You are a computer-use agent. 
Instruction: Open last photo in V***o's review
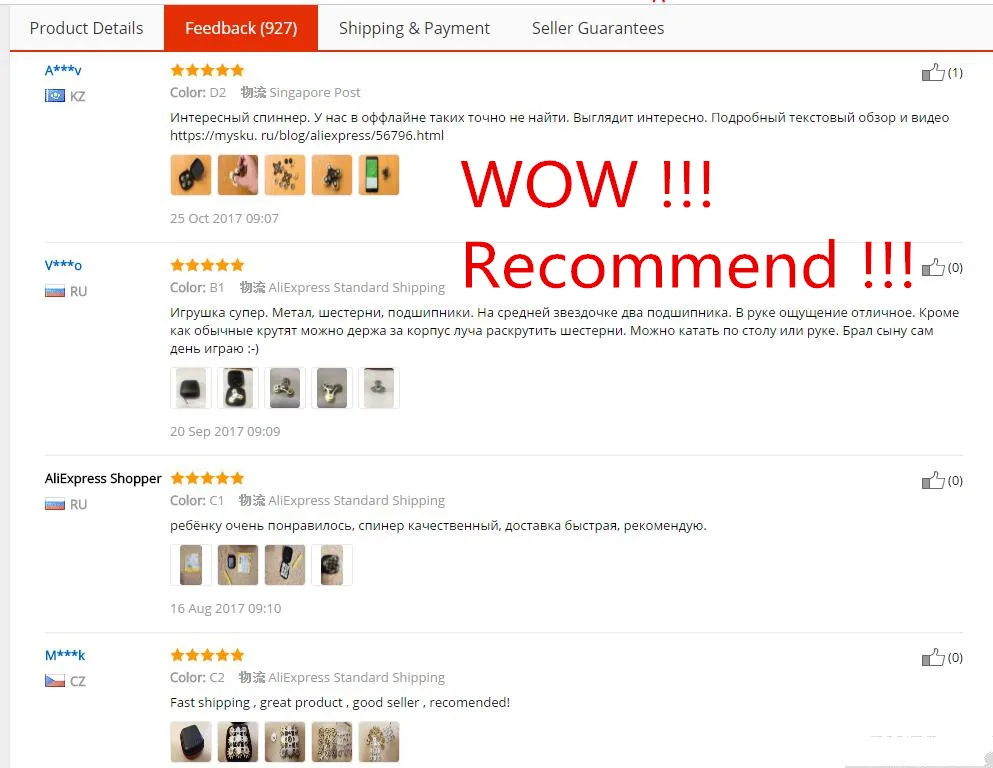click(x=379, y=387)
